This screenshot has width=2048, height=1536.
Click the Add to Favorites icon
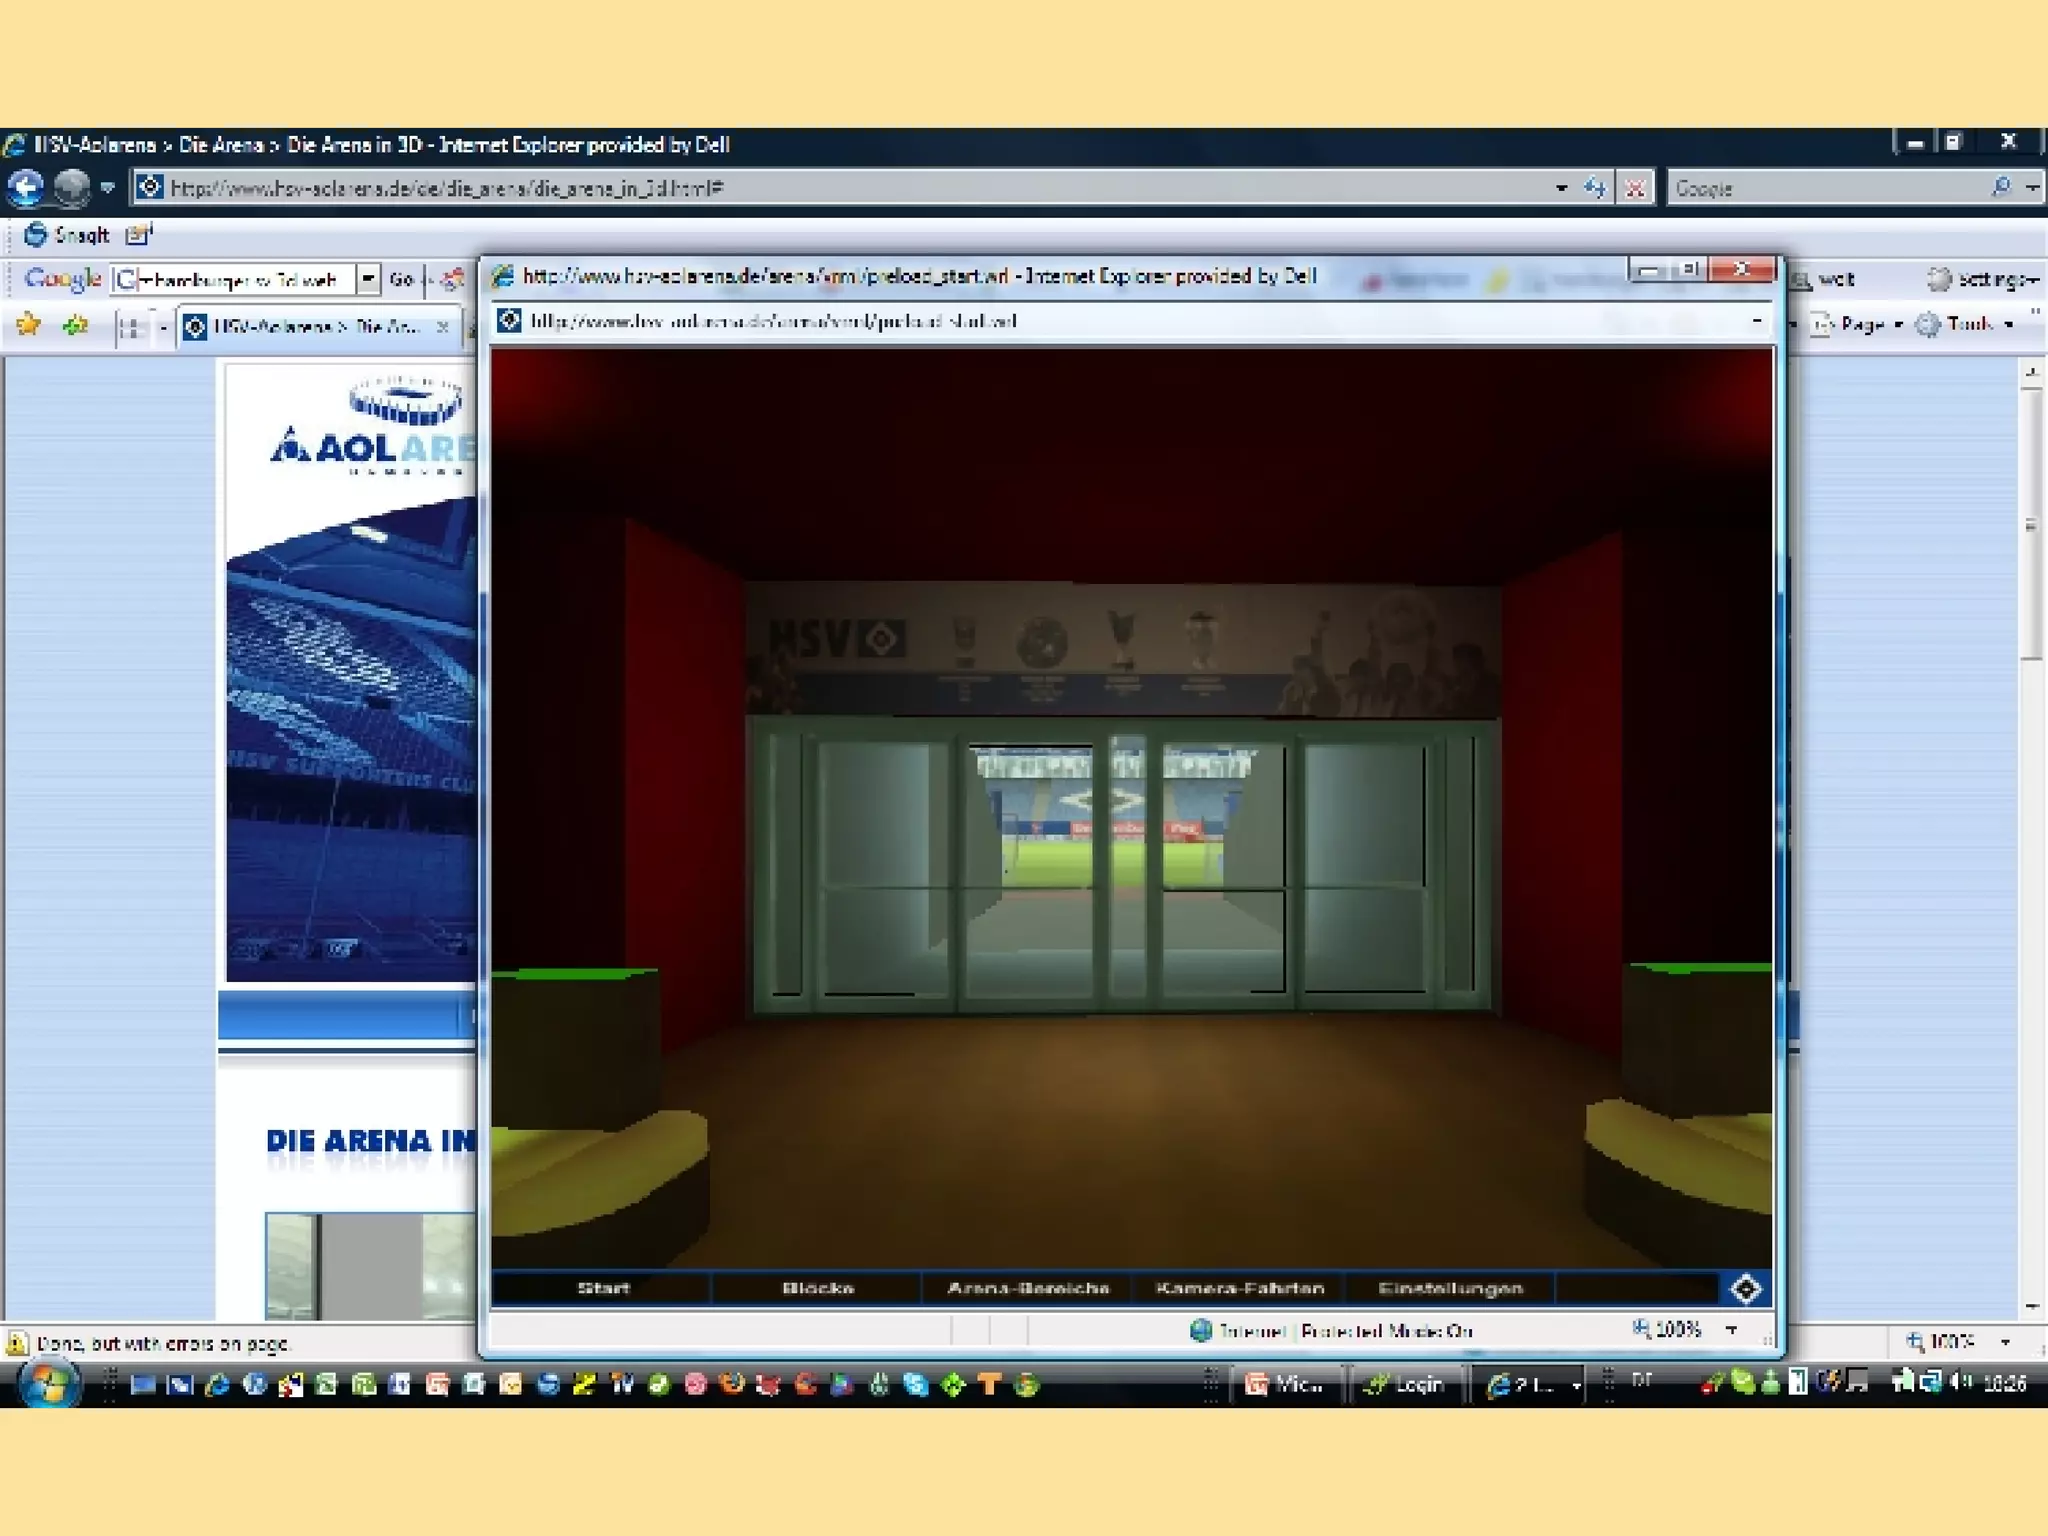tap(76, 325)
